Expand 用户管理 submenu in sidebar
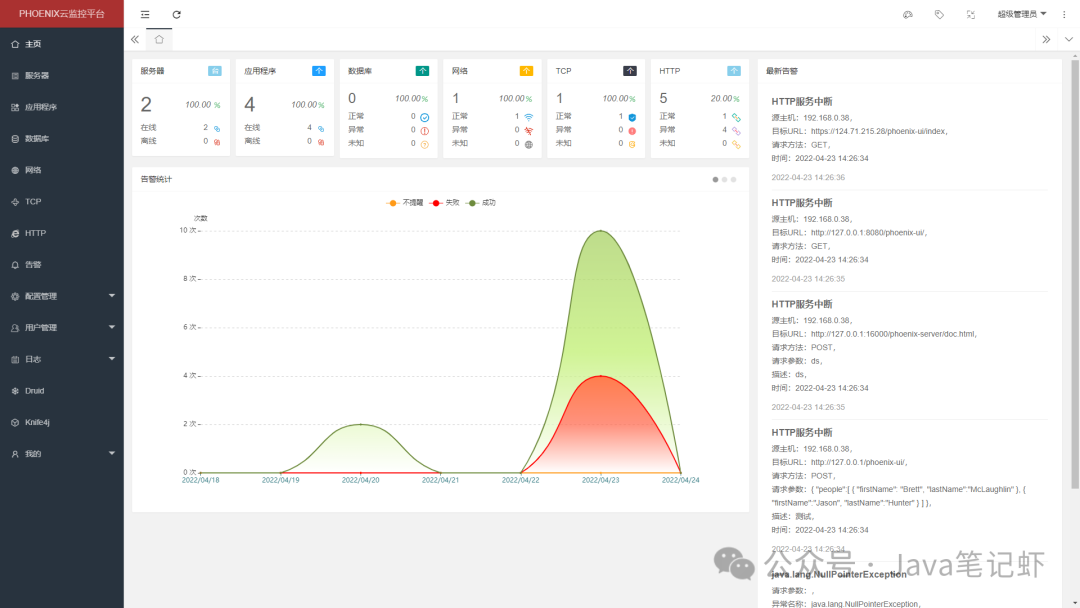1080x608 pixels. point(62,328)
